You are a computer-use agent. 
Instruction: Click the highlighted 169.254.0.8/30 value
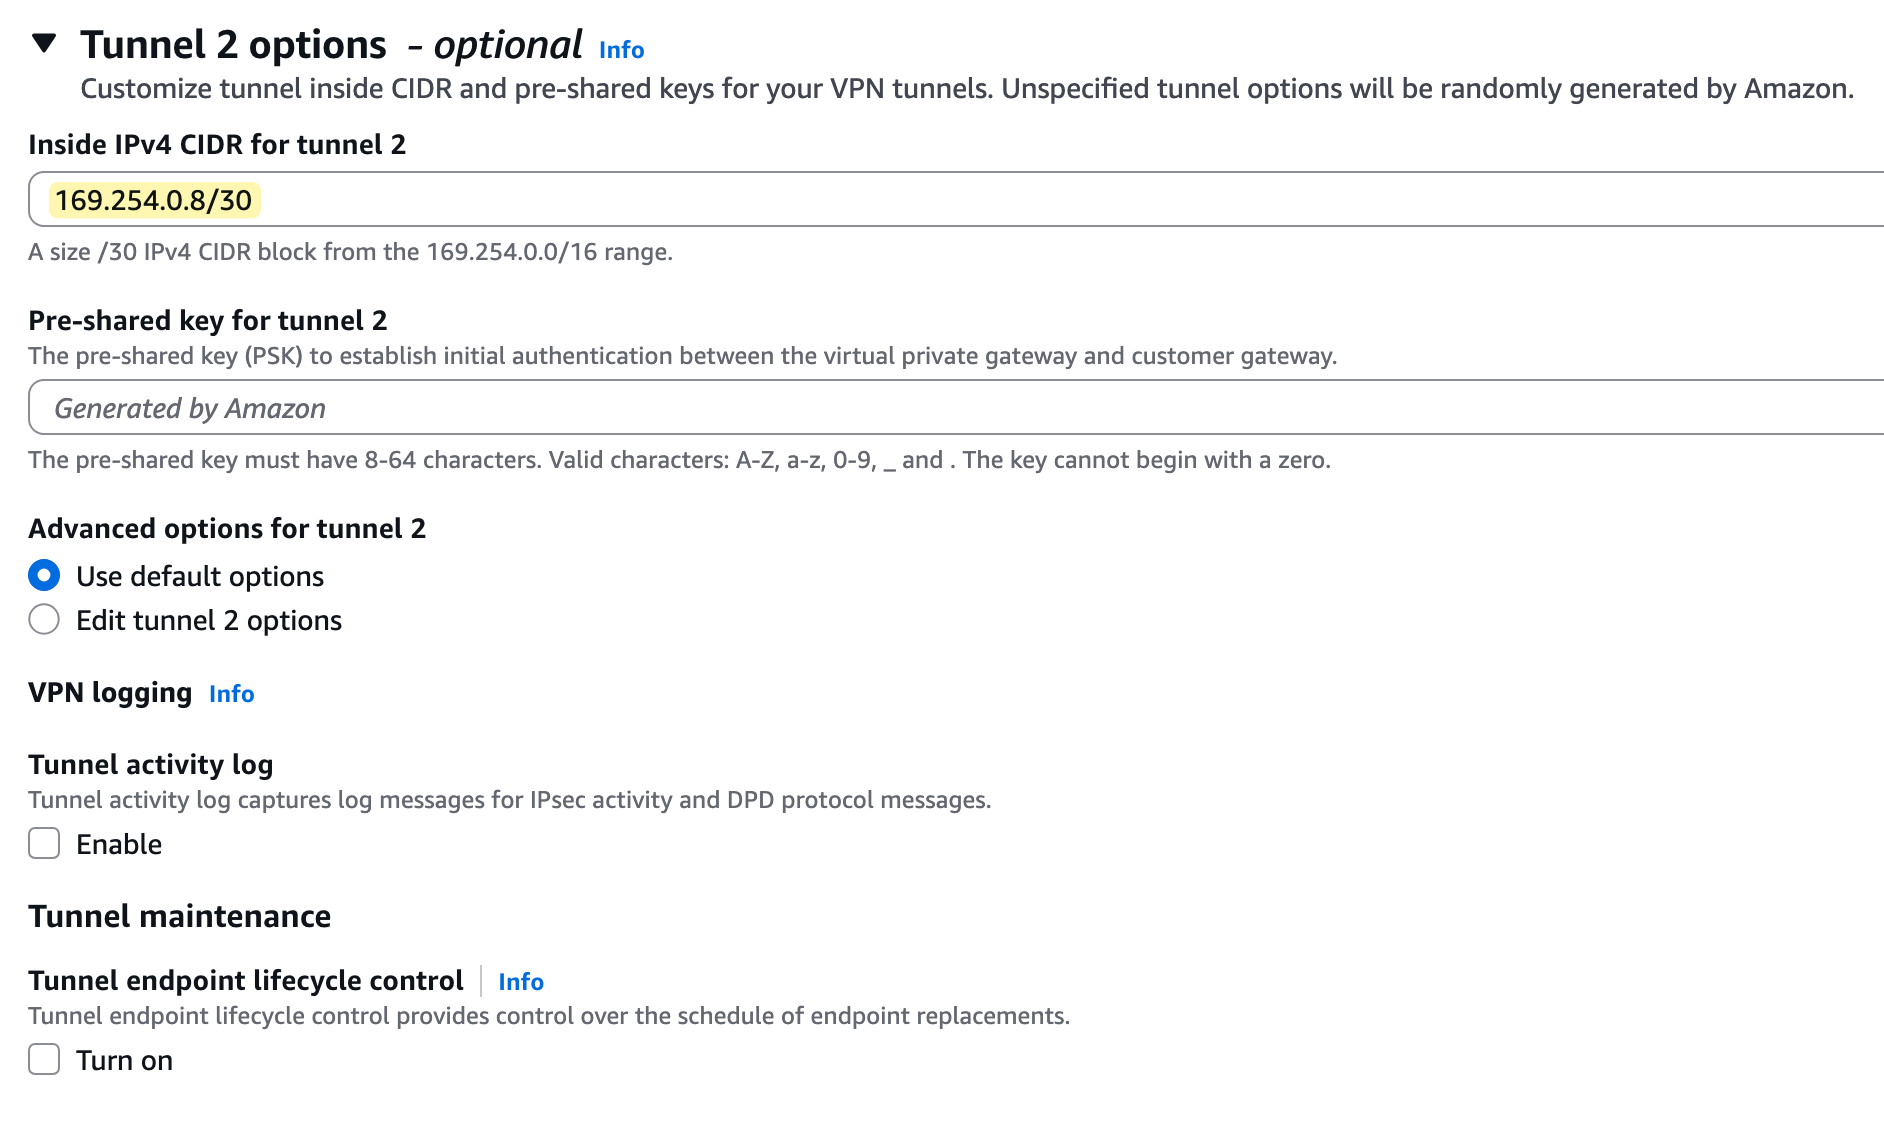click(154, 201)
